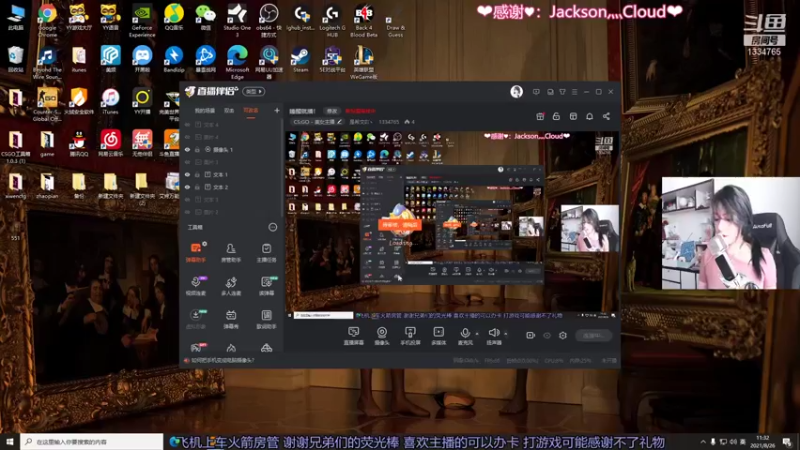Open the 多人连麦 tool icon

231,286
